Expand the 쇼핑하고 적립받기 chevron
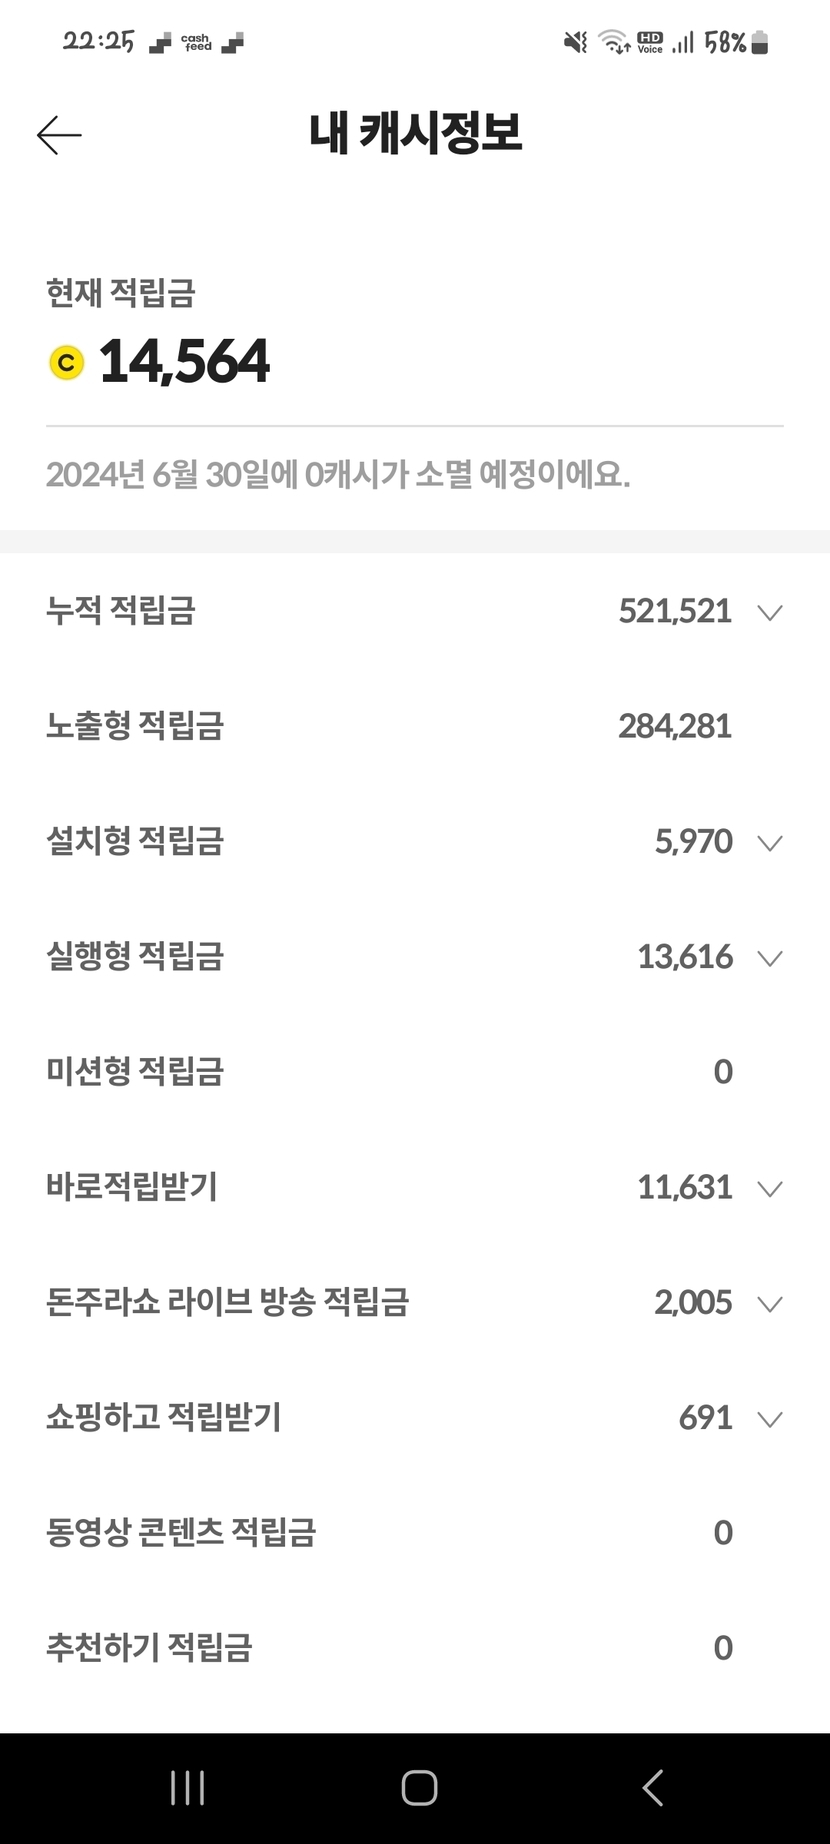Viewport: 830px width, 1844px height. coord(769,1419)
